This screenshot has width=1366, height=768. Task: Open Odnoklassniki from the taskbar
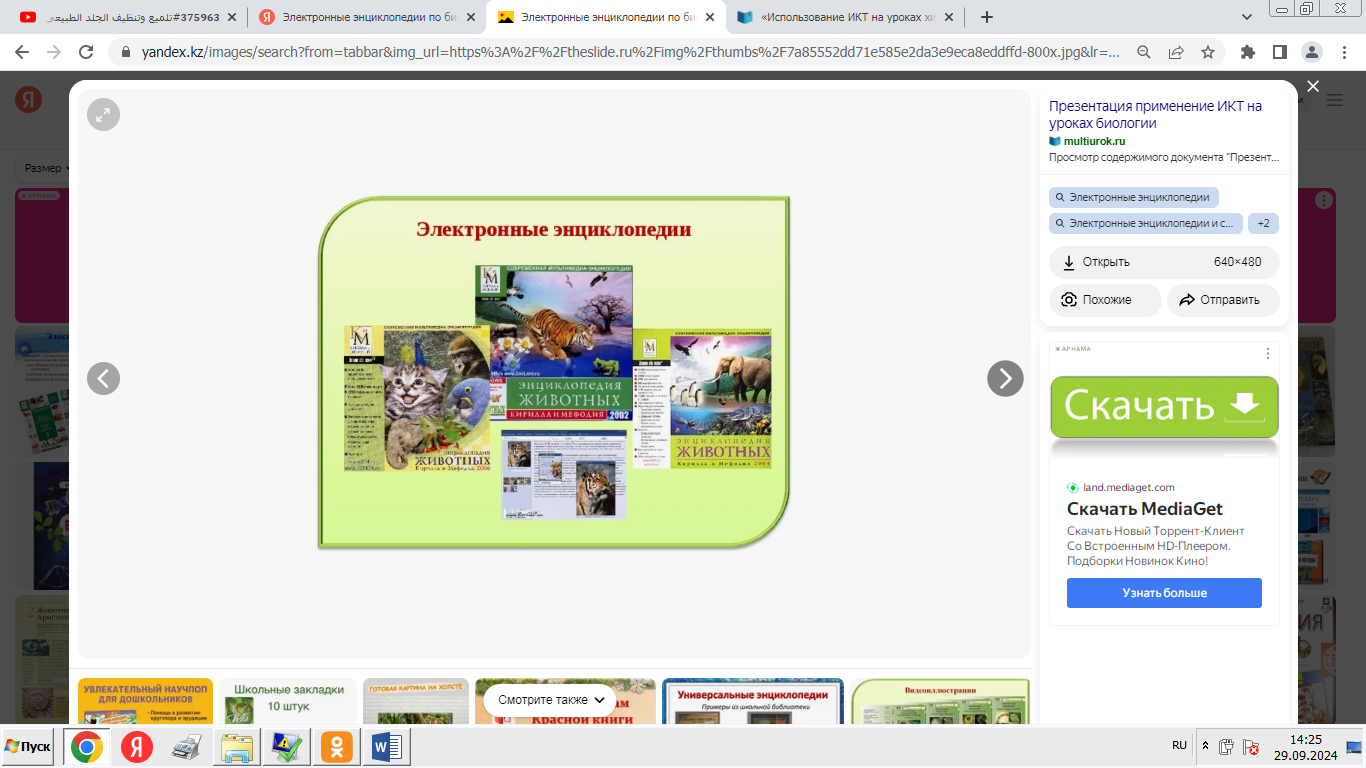pyautogui.click(x=337, y=747)
